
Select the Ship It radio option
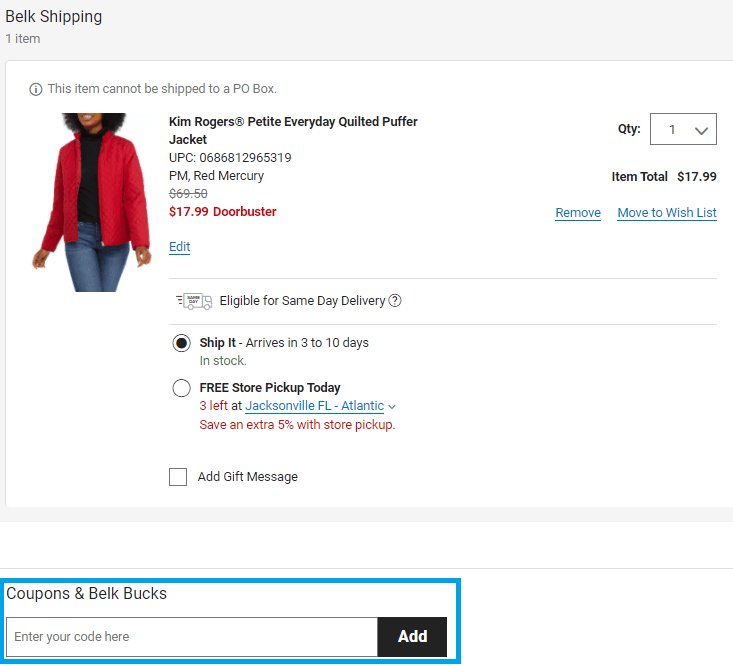tap(181, 343)
